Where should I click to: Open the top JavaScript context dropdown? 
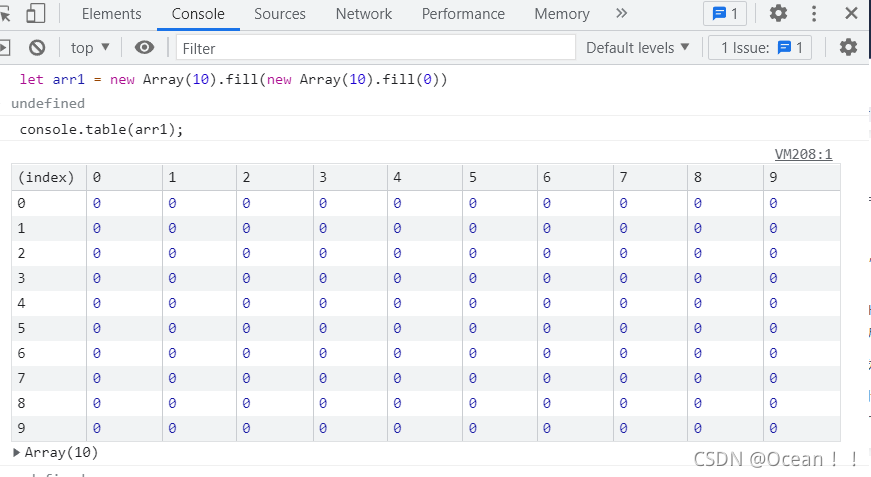point(90,48)
